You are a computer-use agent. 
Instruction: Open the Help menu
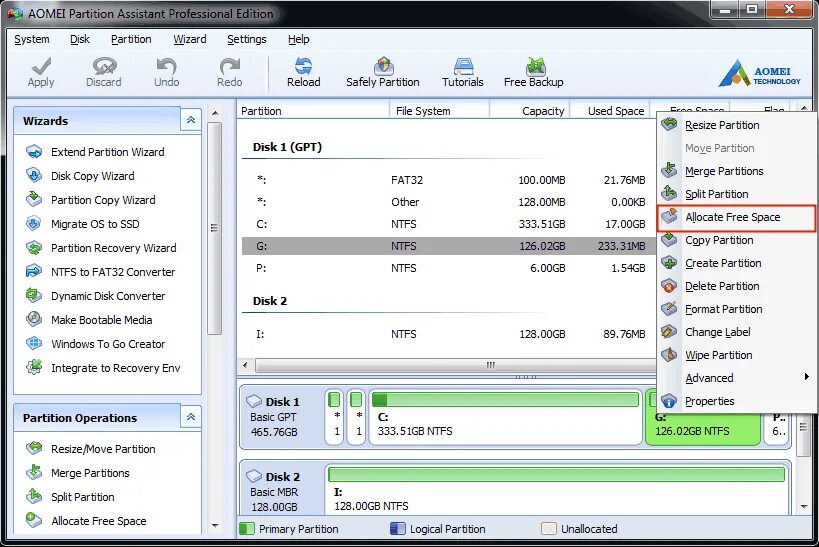pyautogui.click(x=298, y=39)
